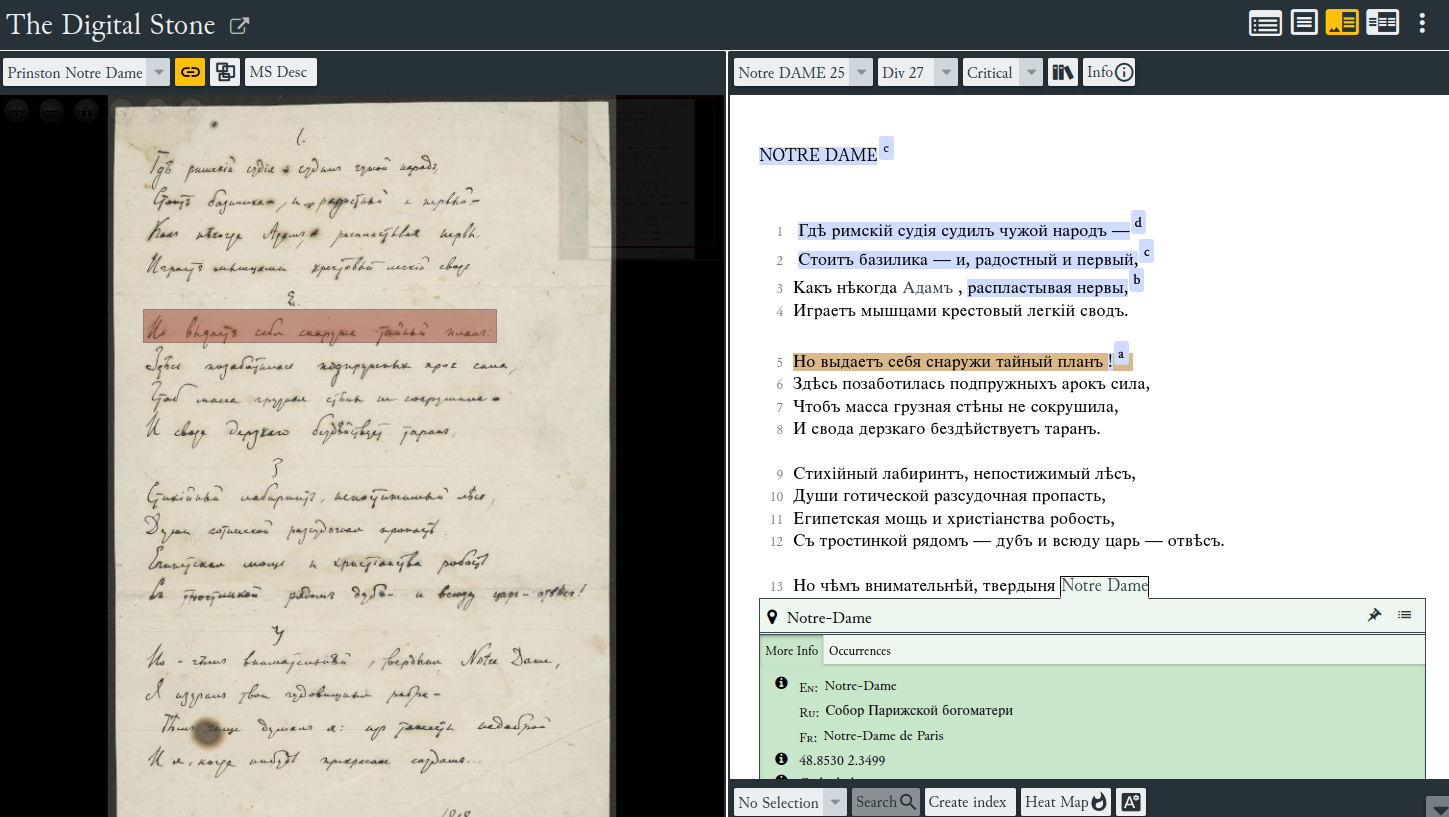Viewport: 1449px width, 817px height.
Task: Open apparatus note b on line 3
Action: coord(1136,279)
